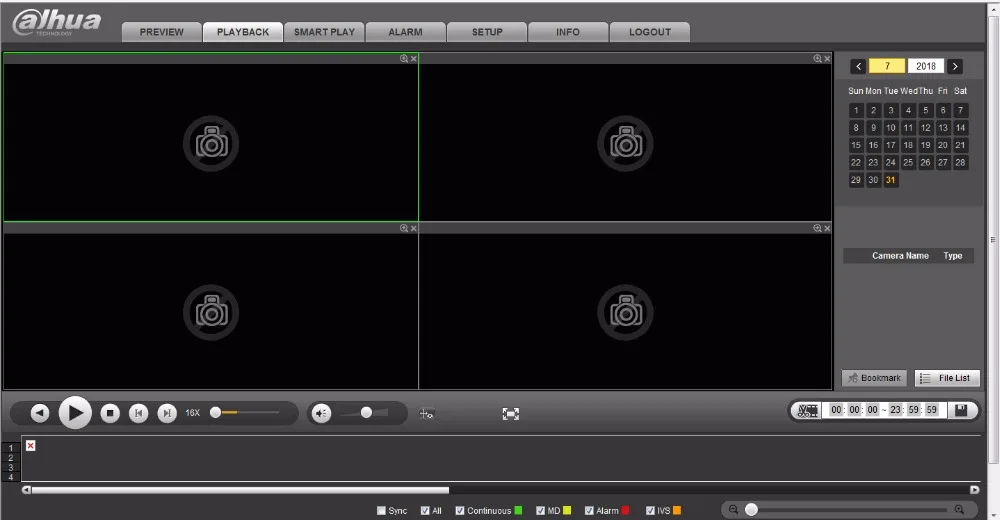1000x520 pixels.
Task: Close the bottom-left video pane
Action: pyautogui.click(x=414, y=228)
